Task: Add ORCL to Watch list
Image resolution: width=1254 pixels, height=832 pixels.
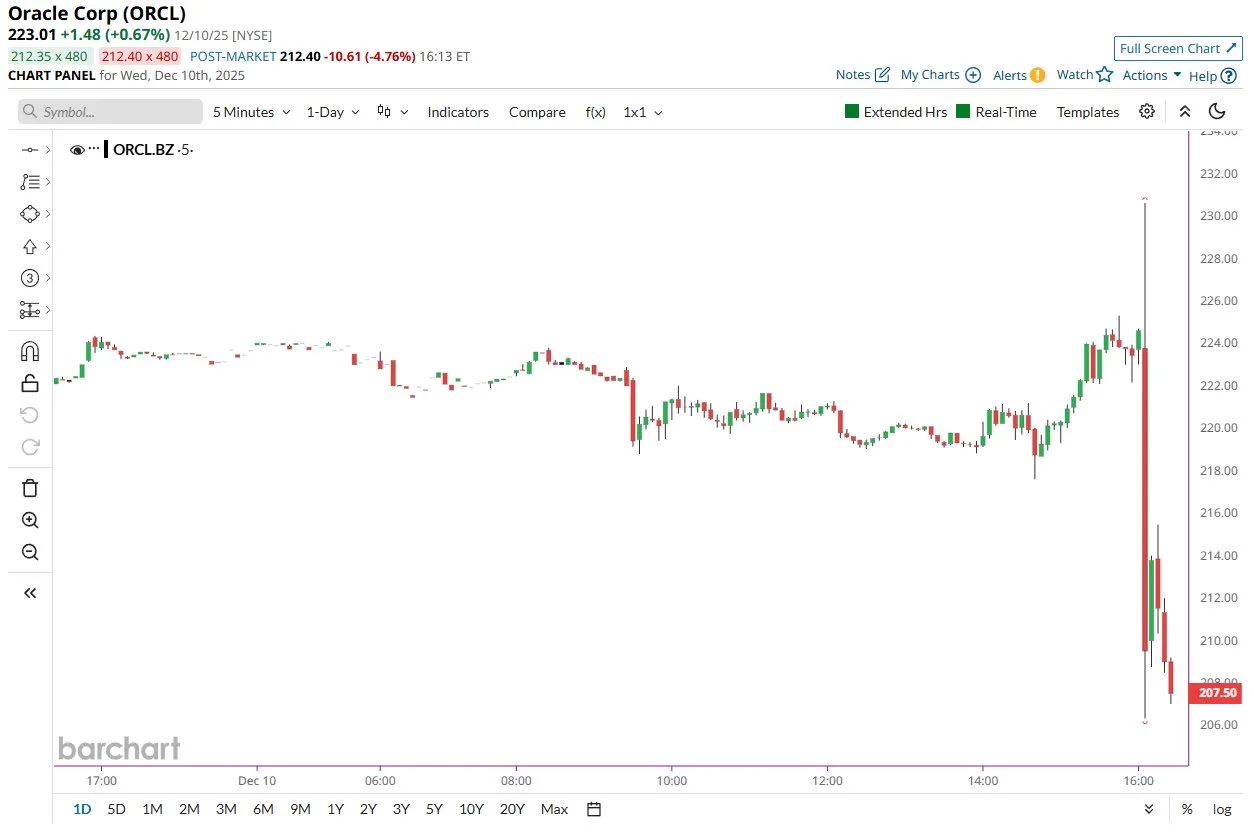Action: coord(1085,75)
